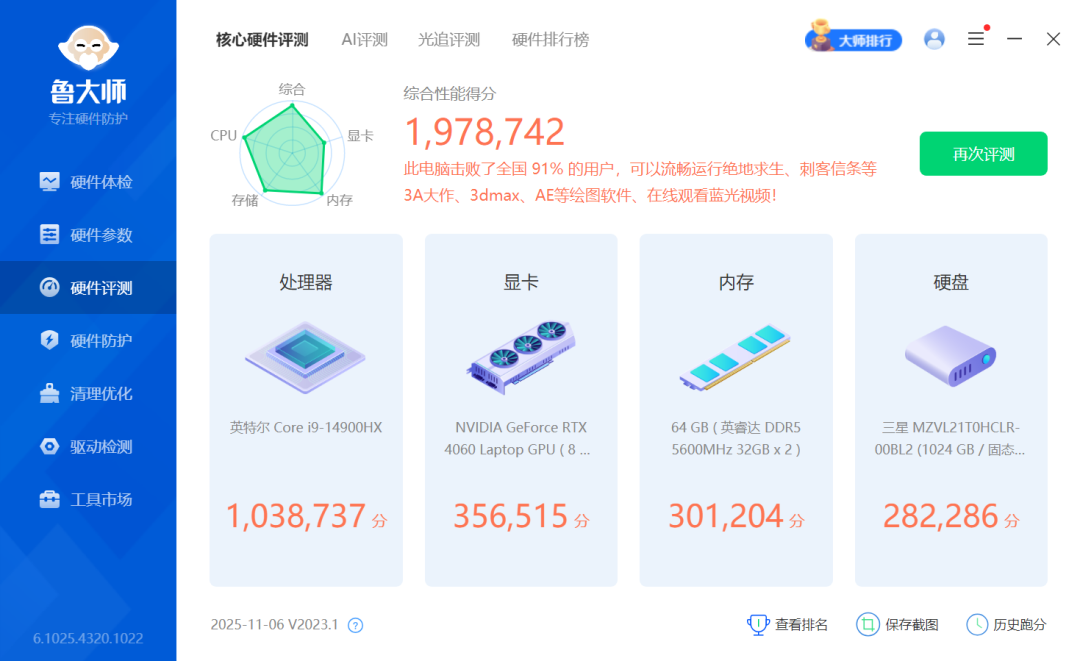Click the 鲁大师 logo
The height and width of the screenshot is (661, 1080).
(88, 60)
